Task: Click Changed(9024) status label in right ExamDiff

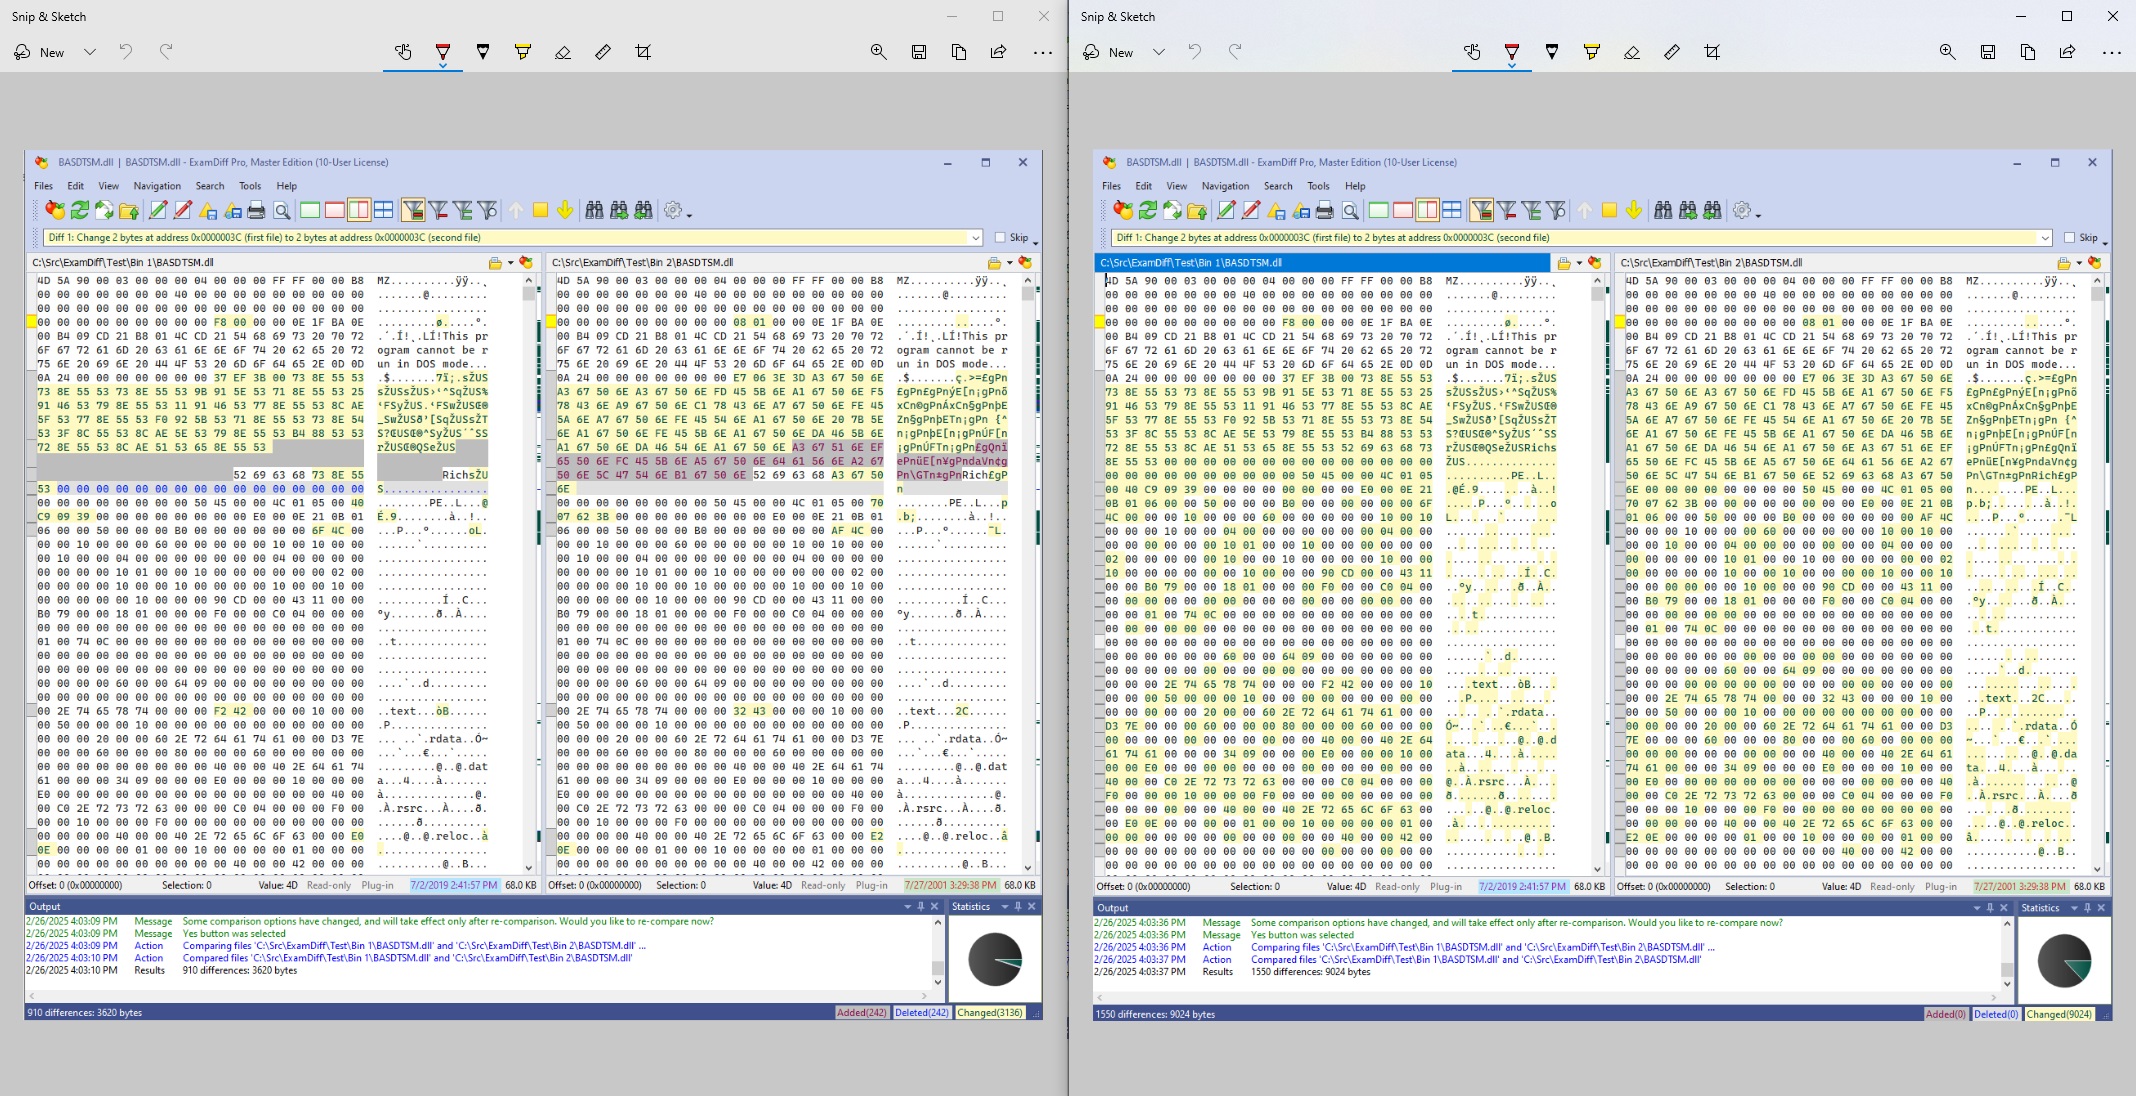Action: coord(2059,1014)
